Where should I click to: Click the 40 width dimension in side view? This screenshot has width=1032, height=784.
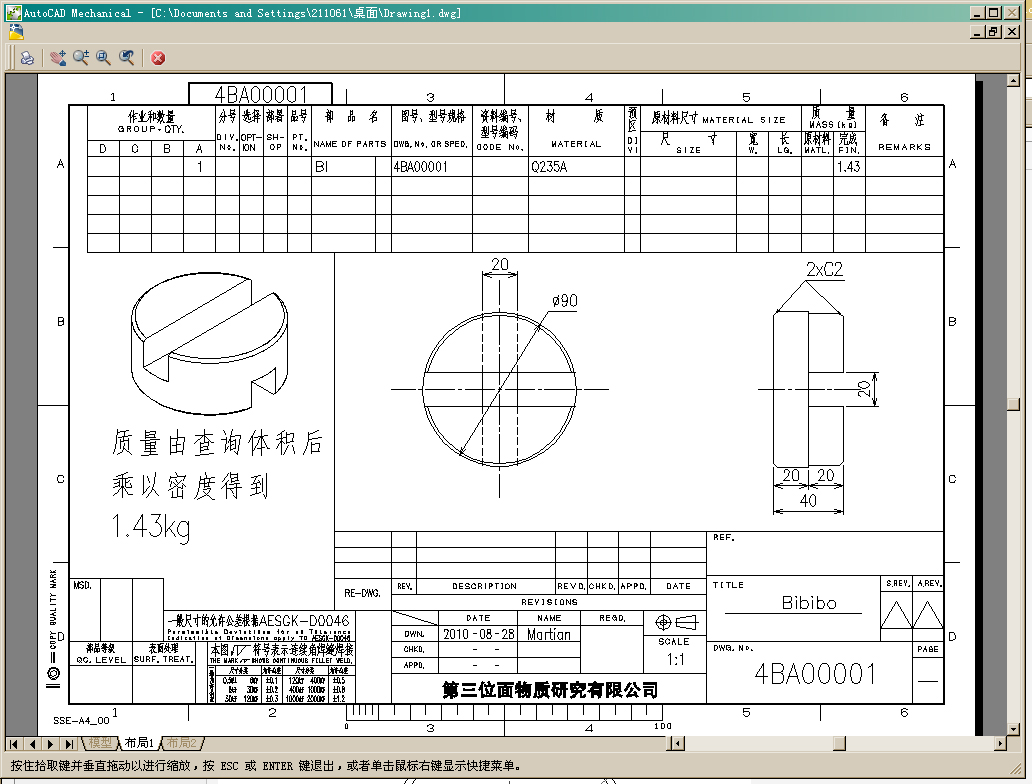pos(808,501)
